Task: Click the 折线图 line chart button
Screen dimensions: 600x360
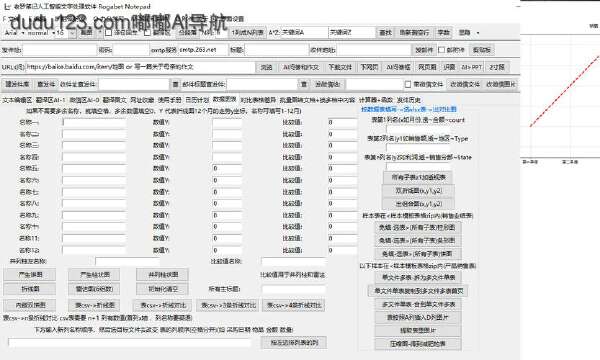Action: point(30,289)
